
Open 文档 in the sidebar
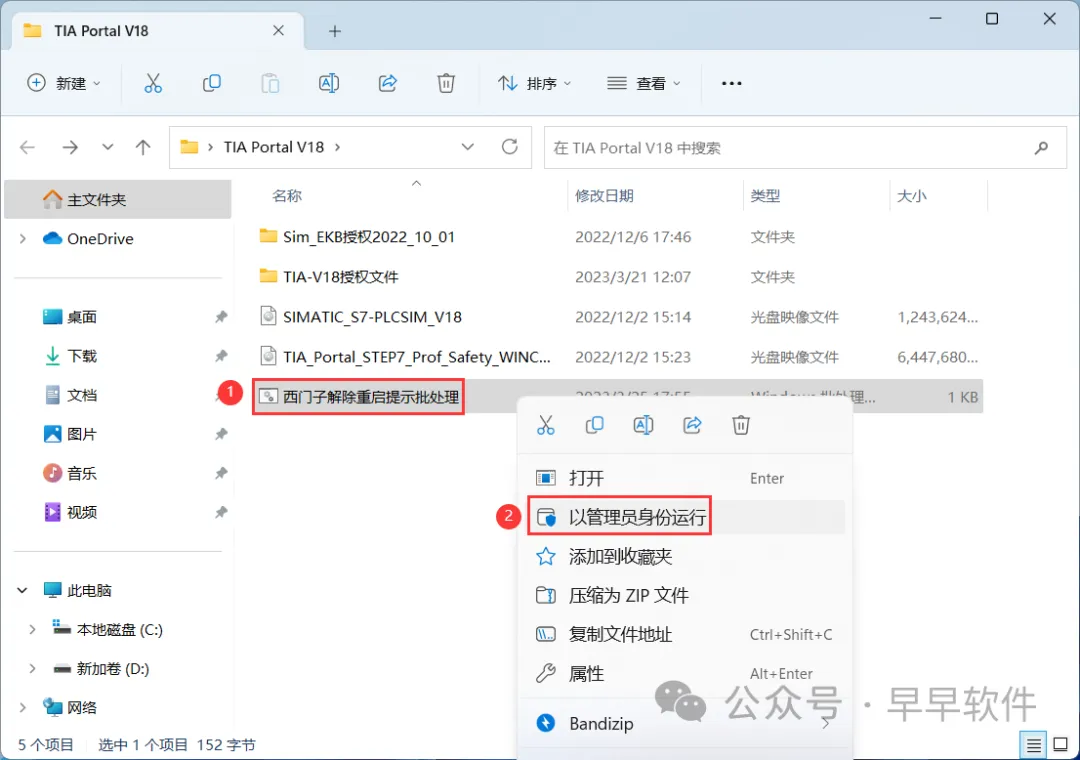pyautogui.click(x=82, y=396)
